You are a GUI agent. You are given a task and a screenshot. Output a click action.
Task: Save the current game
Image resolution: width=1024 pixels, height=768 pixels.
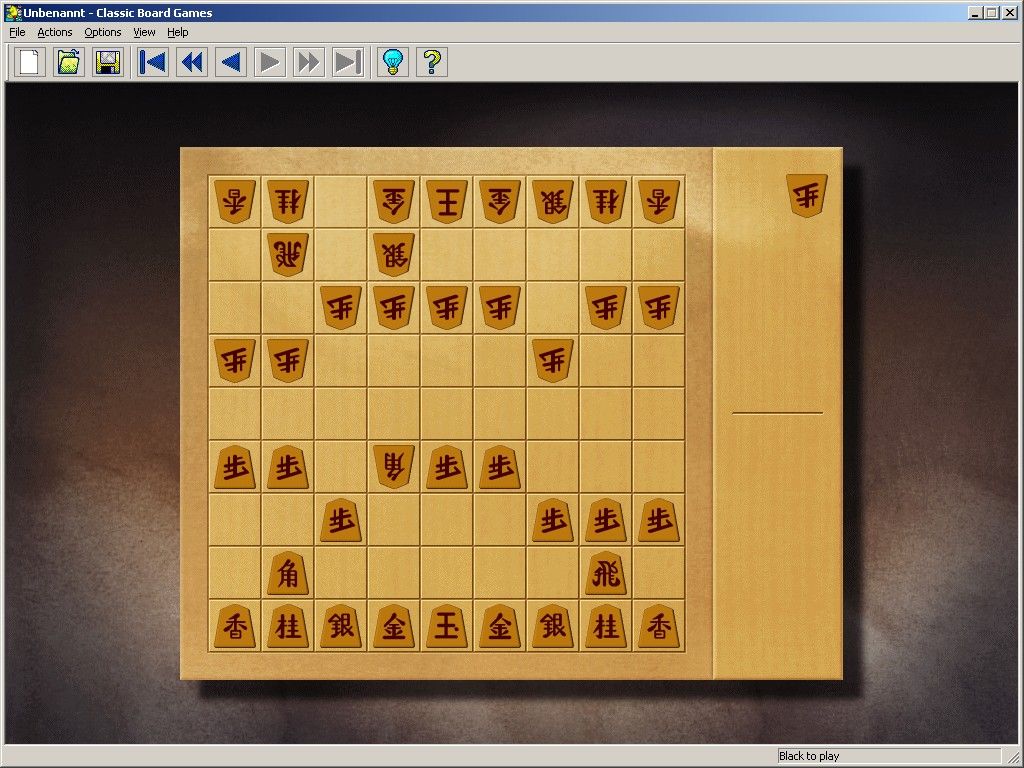click(x=107, y=62)
